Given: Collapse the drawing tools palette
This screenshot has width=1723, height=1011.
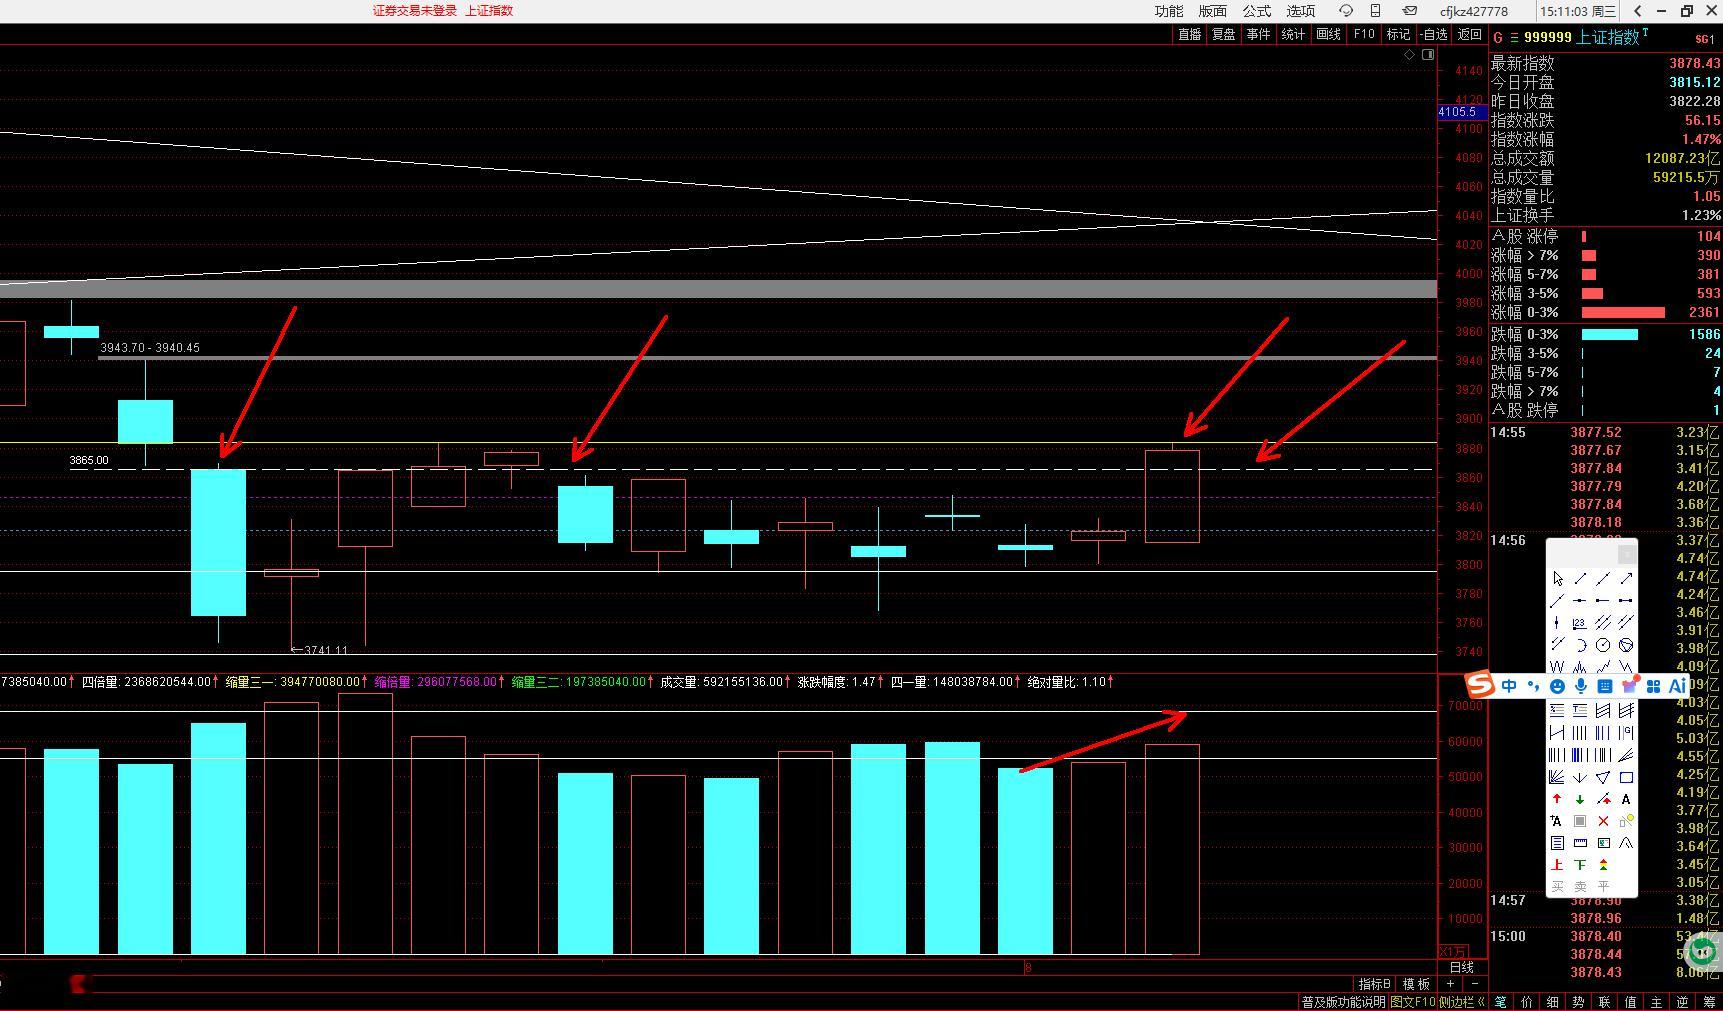Looking at the screenshot, I should pos(1627,553).
